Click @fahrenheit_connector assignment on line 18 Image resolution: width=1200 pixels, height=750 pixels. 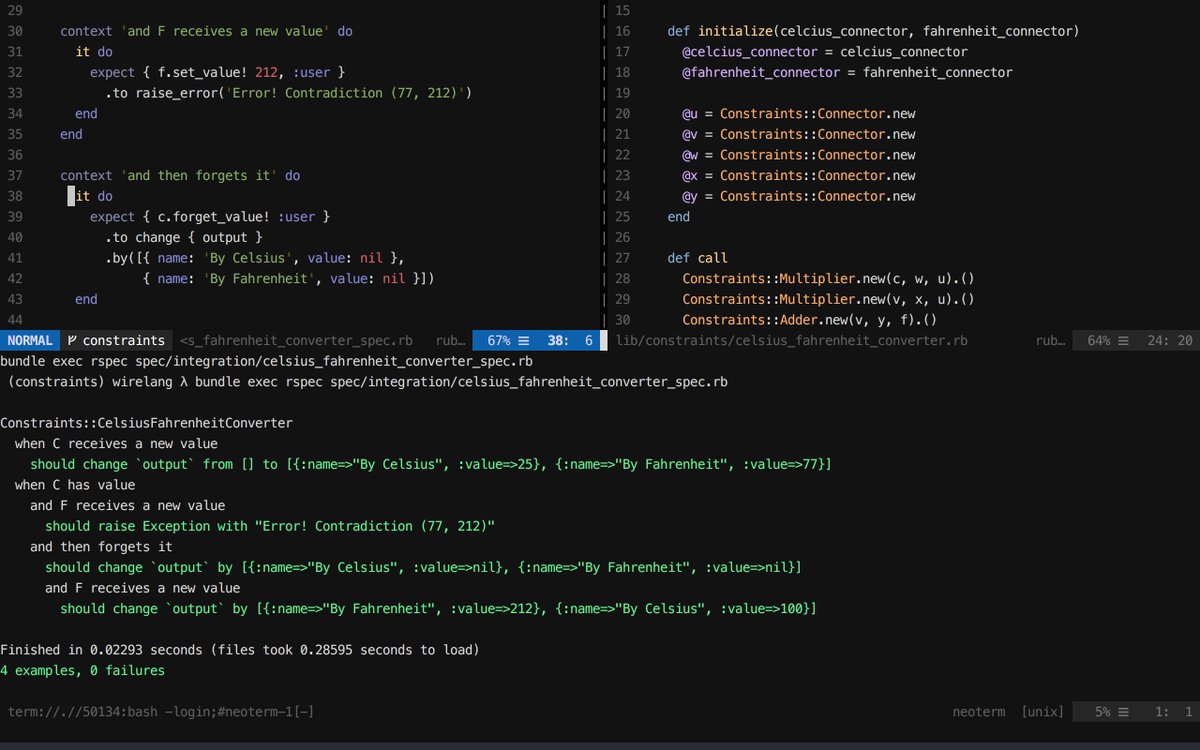pos(847,73)
